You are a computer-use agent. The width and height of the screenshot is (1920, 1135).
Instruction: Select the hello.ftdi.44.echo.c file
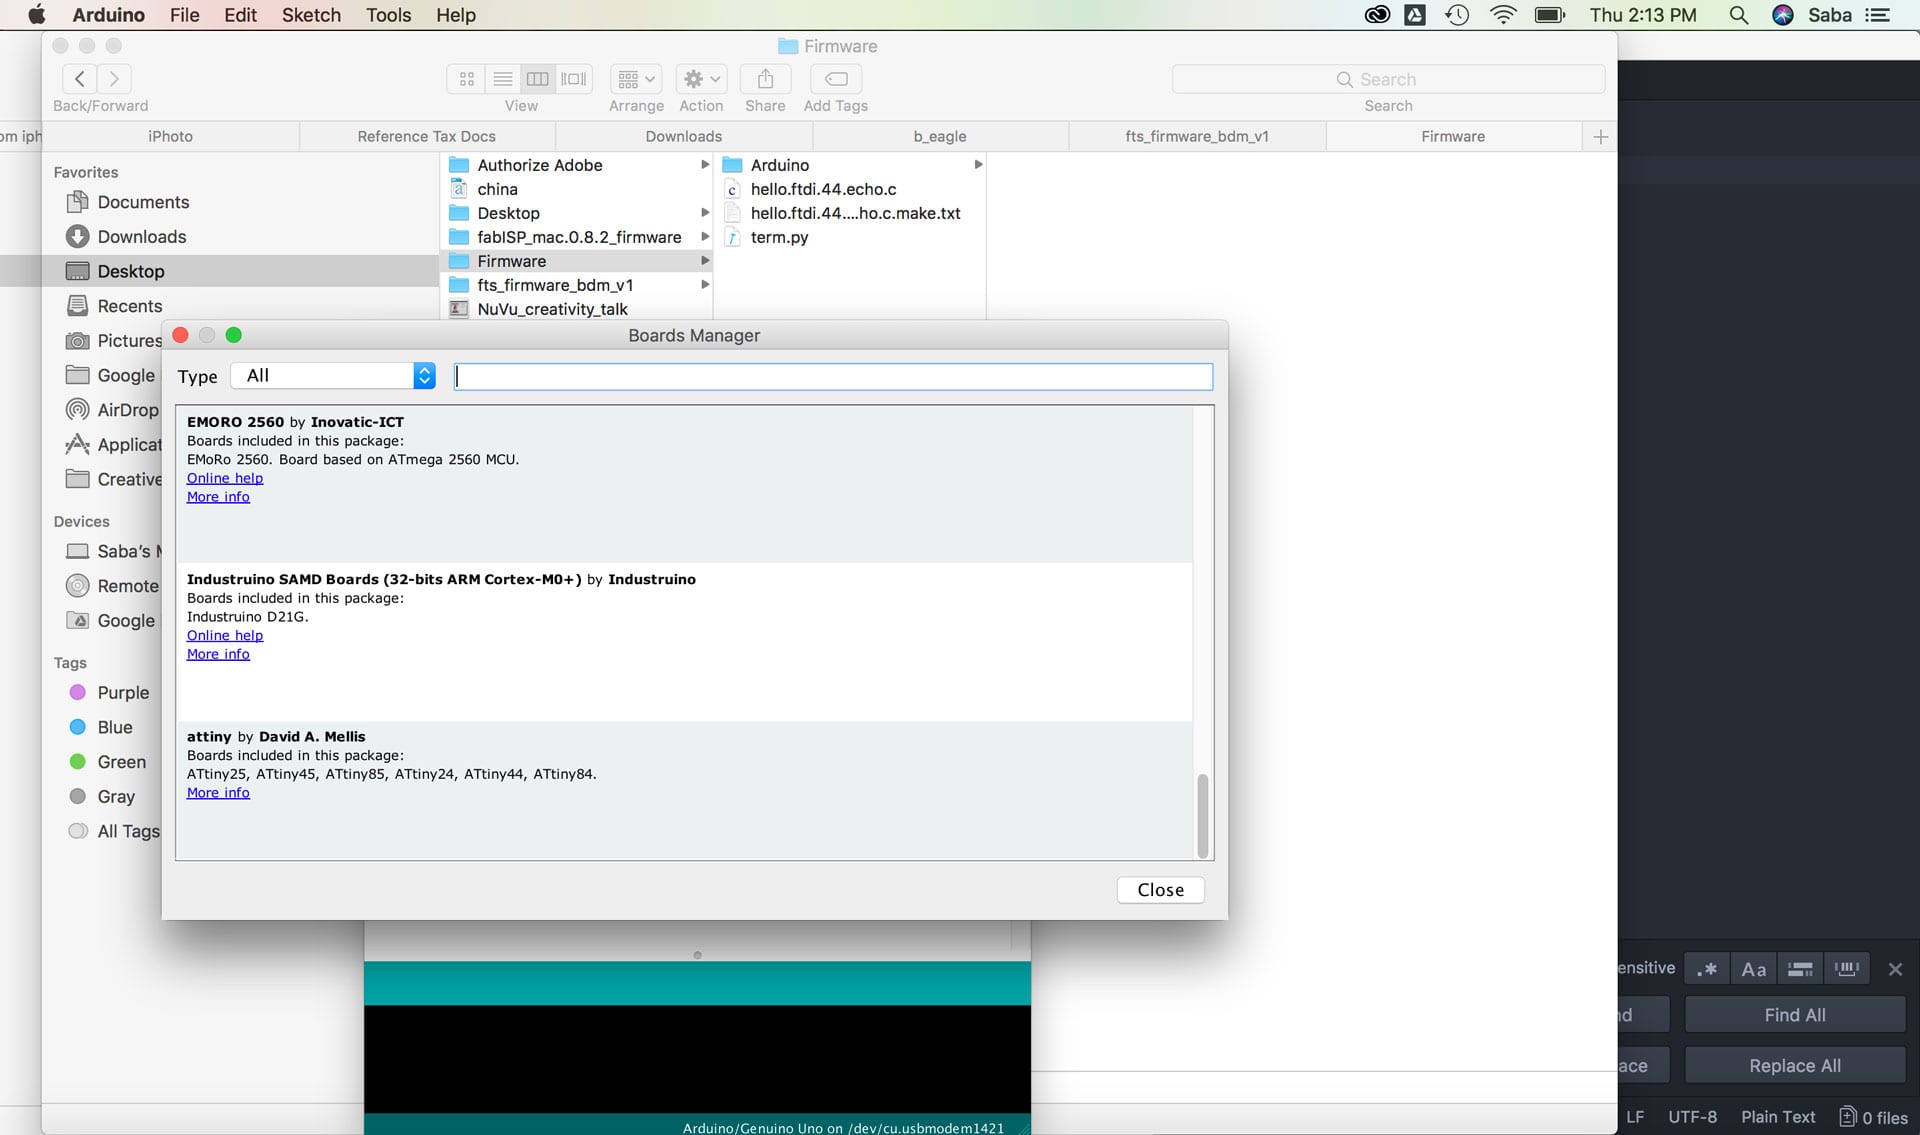click(823, 189)
